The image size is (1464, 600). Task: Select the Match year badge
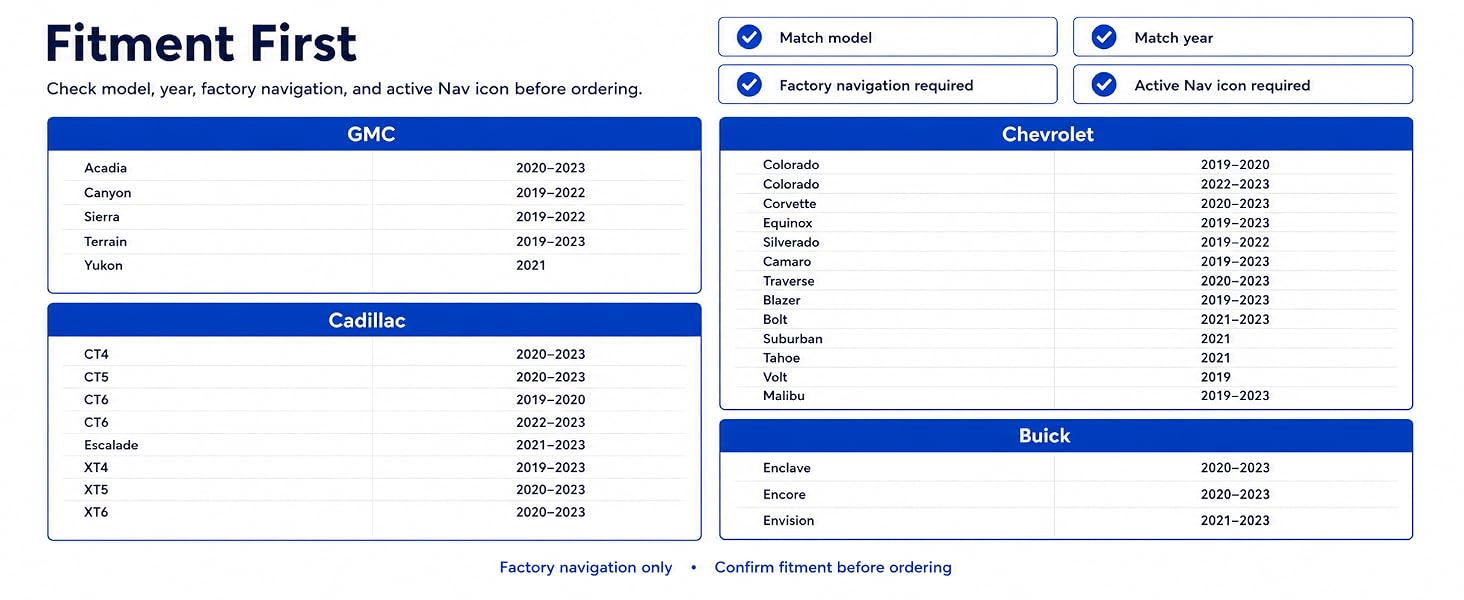pos(1243,37)
